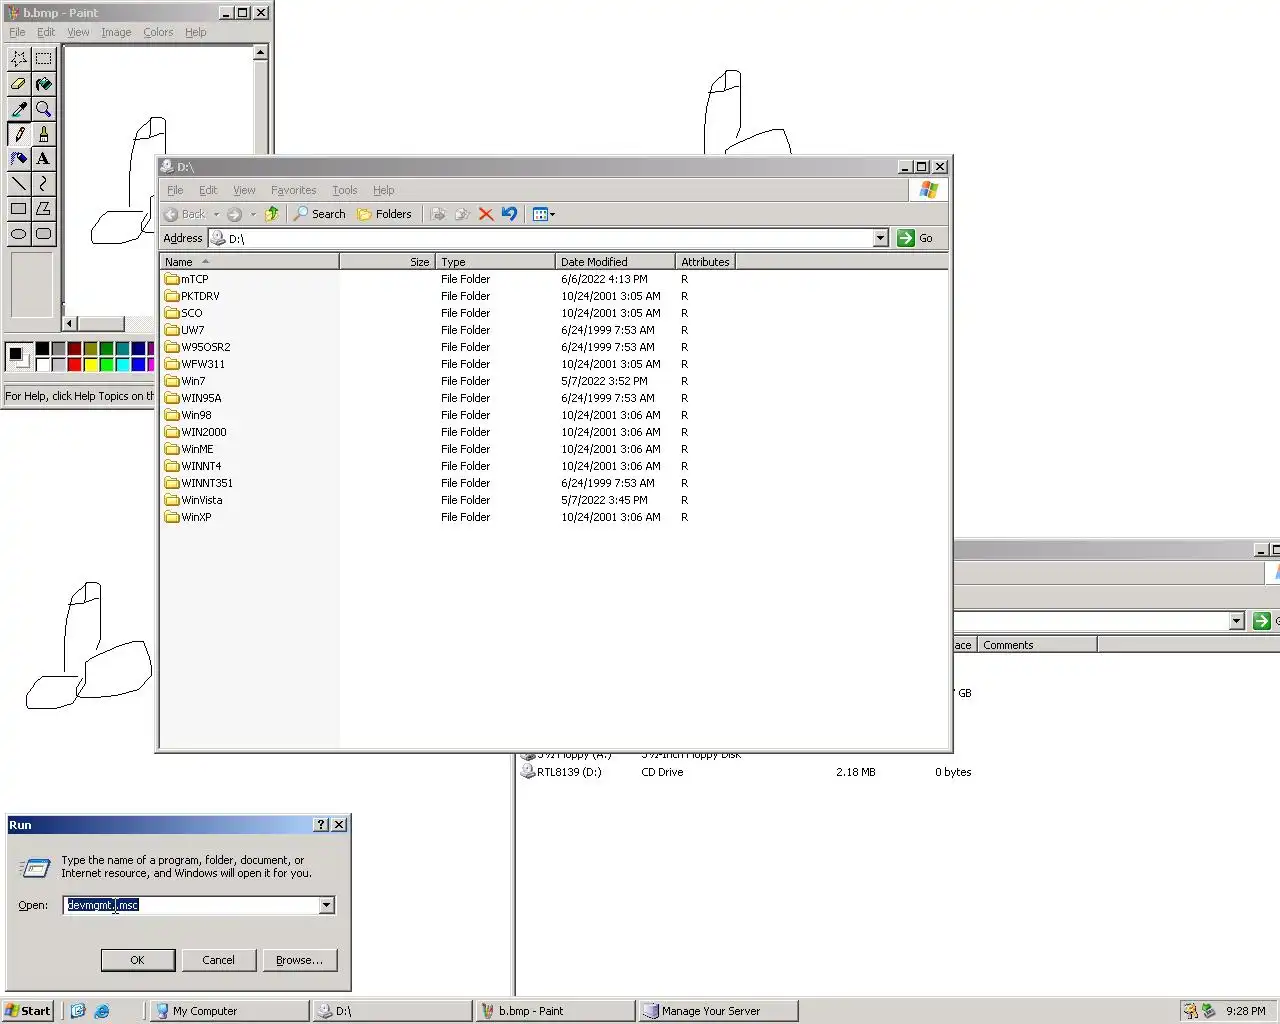The width and height of the screenshot is (1280, 1024).
Task: Expand the D:\ Address bar dropdown
Action: [881, 238]
